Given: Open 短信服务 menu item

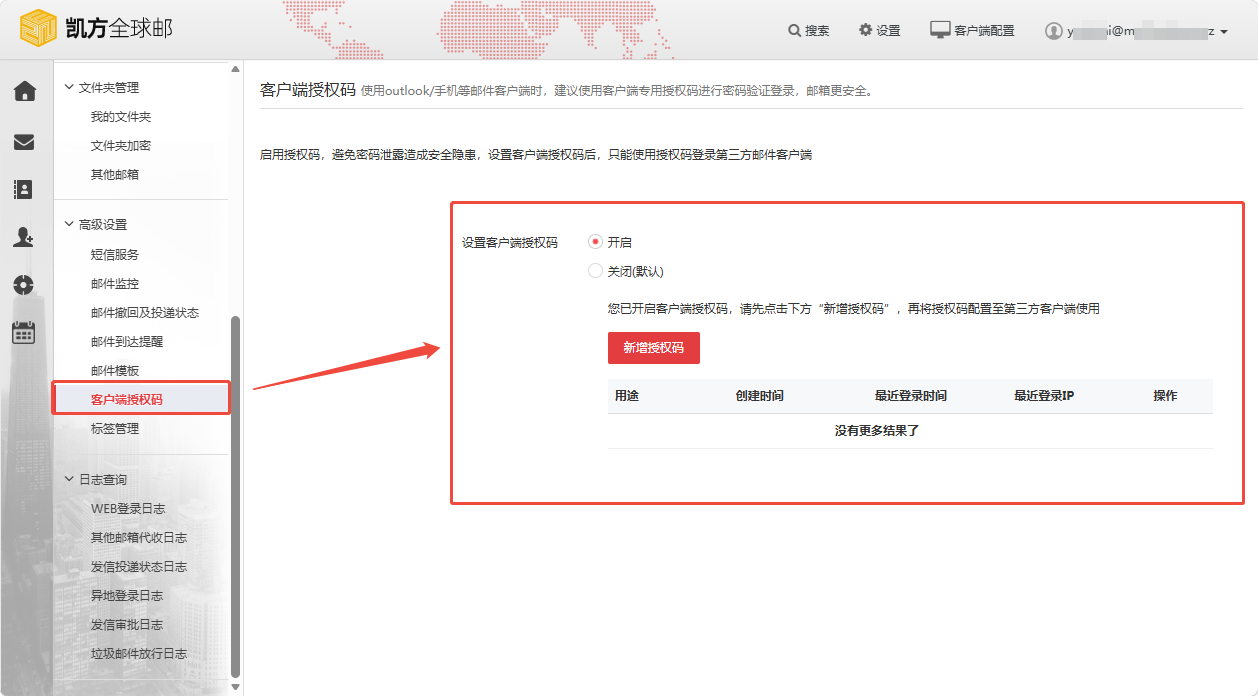Looking at the screenshot, I should (115, 255).
